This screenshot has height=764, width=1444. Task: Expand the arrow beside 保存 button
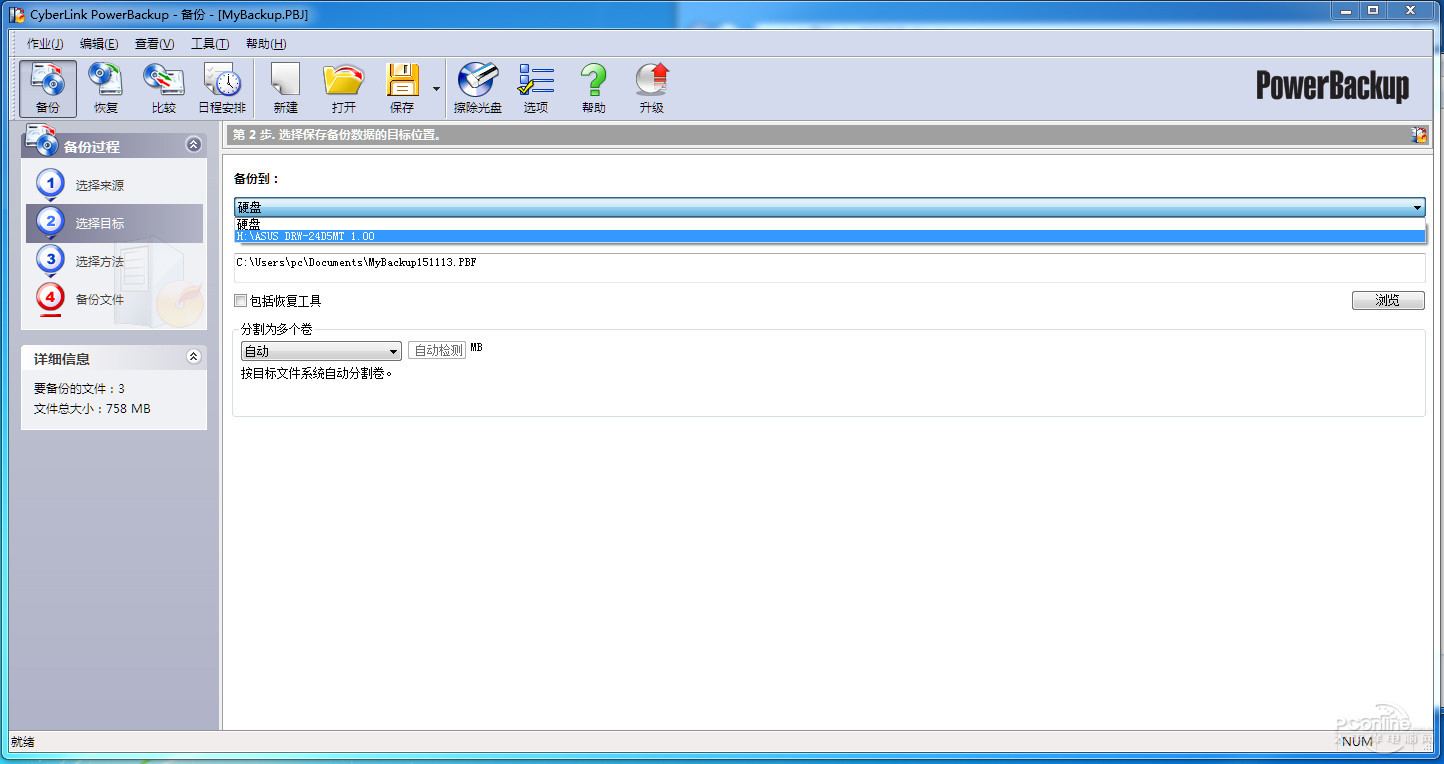pyautogui.click(x=436, y=89)
